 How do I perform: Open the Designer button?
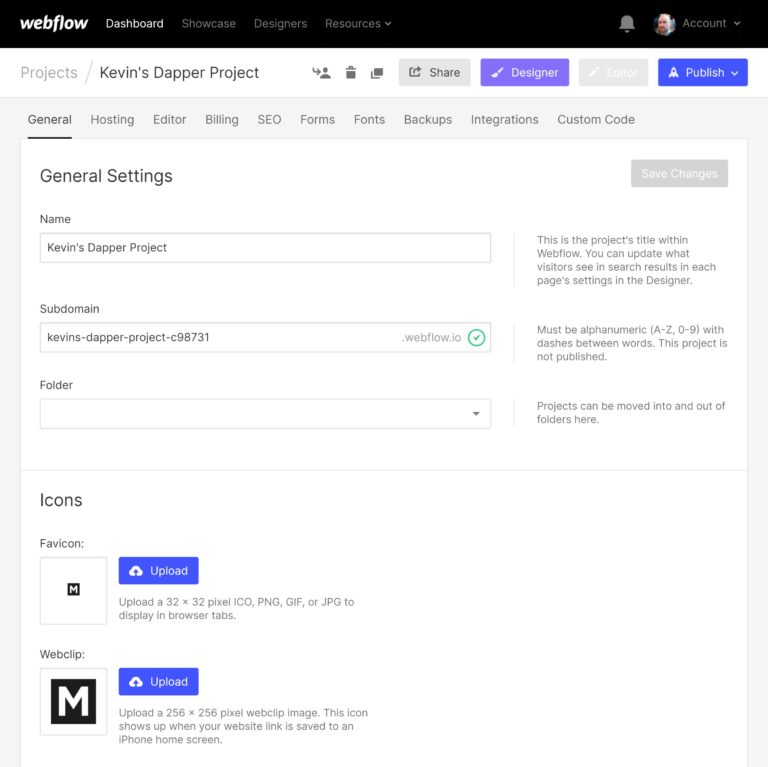click(x=524, y=73)
